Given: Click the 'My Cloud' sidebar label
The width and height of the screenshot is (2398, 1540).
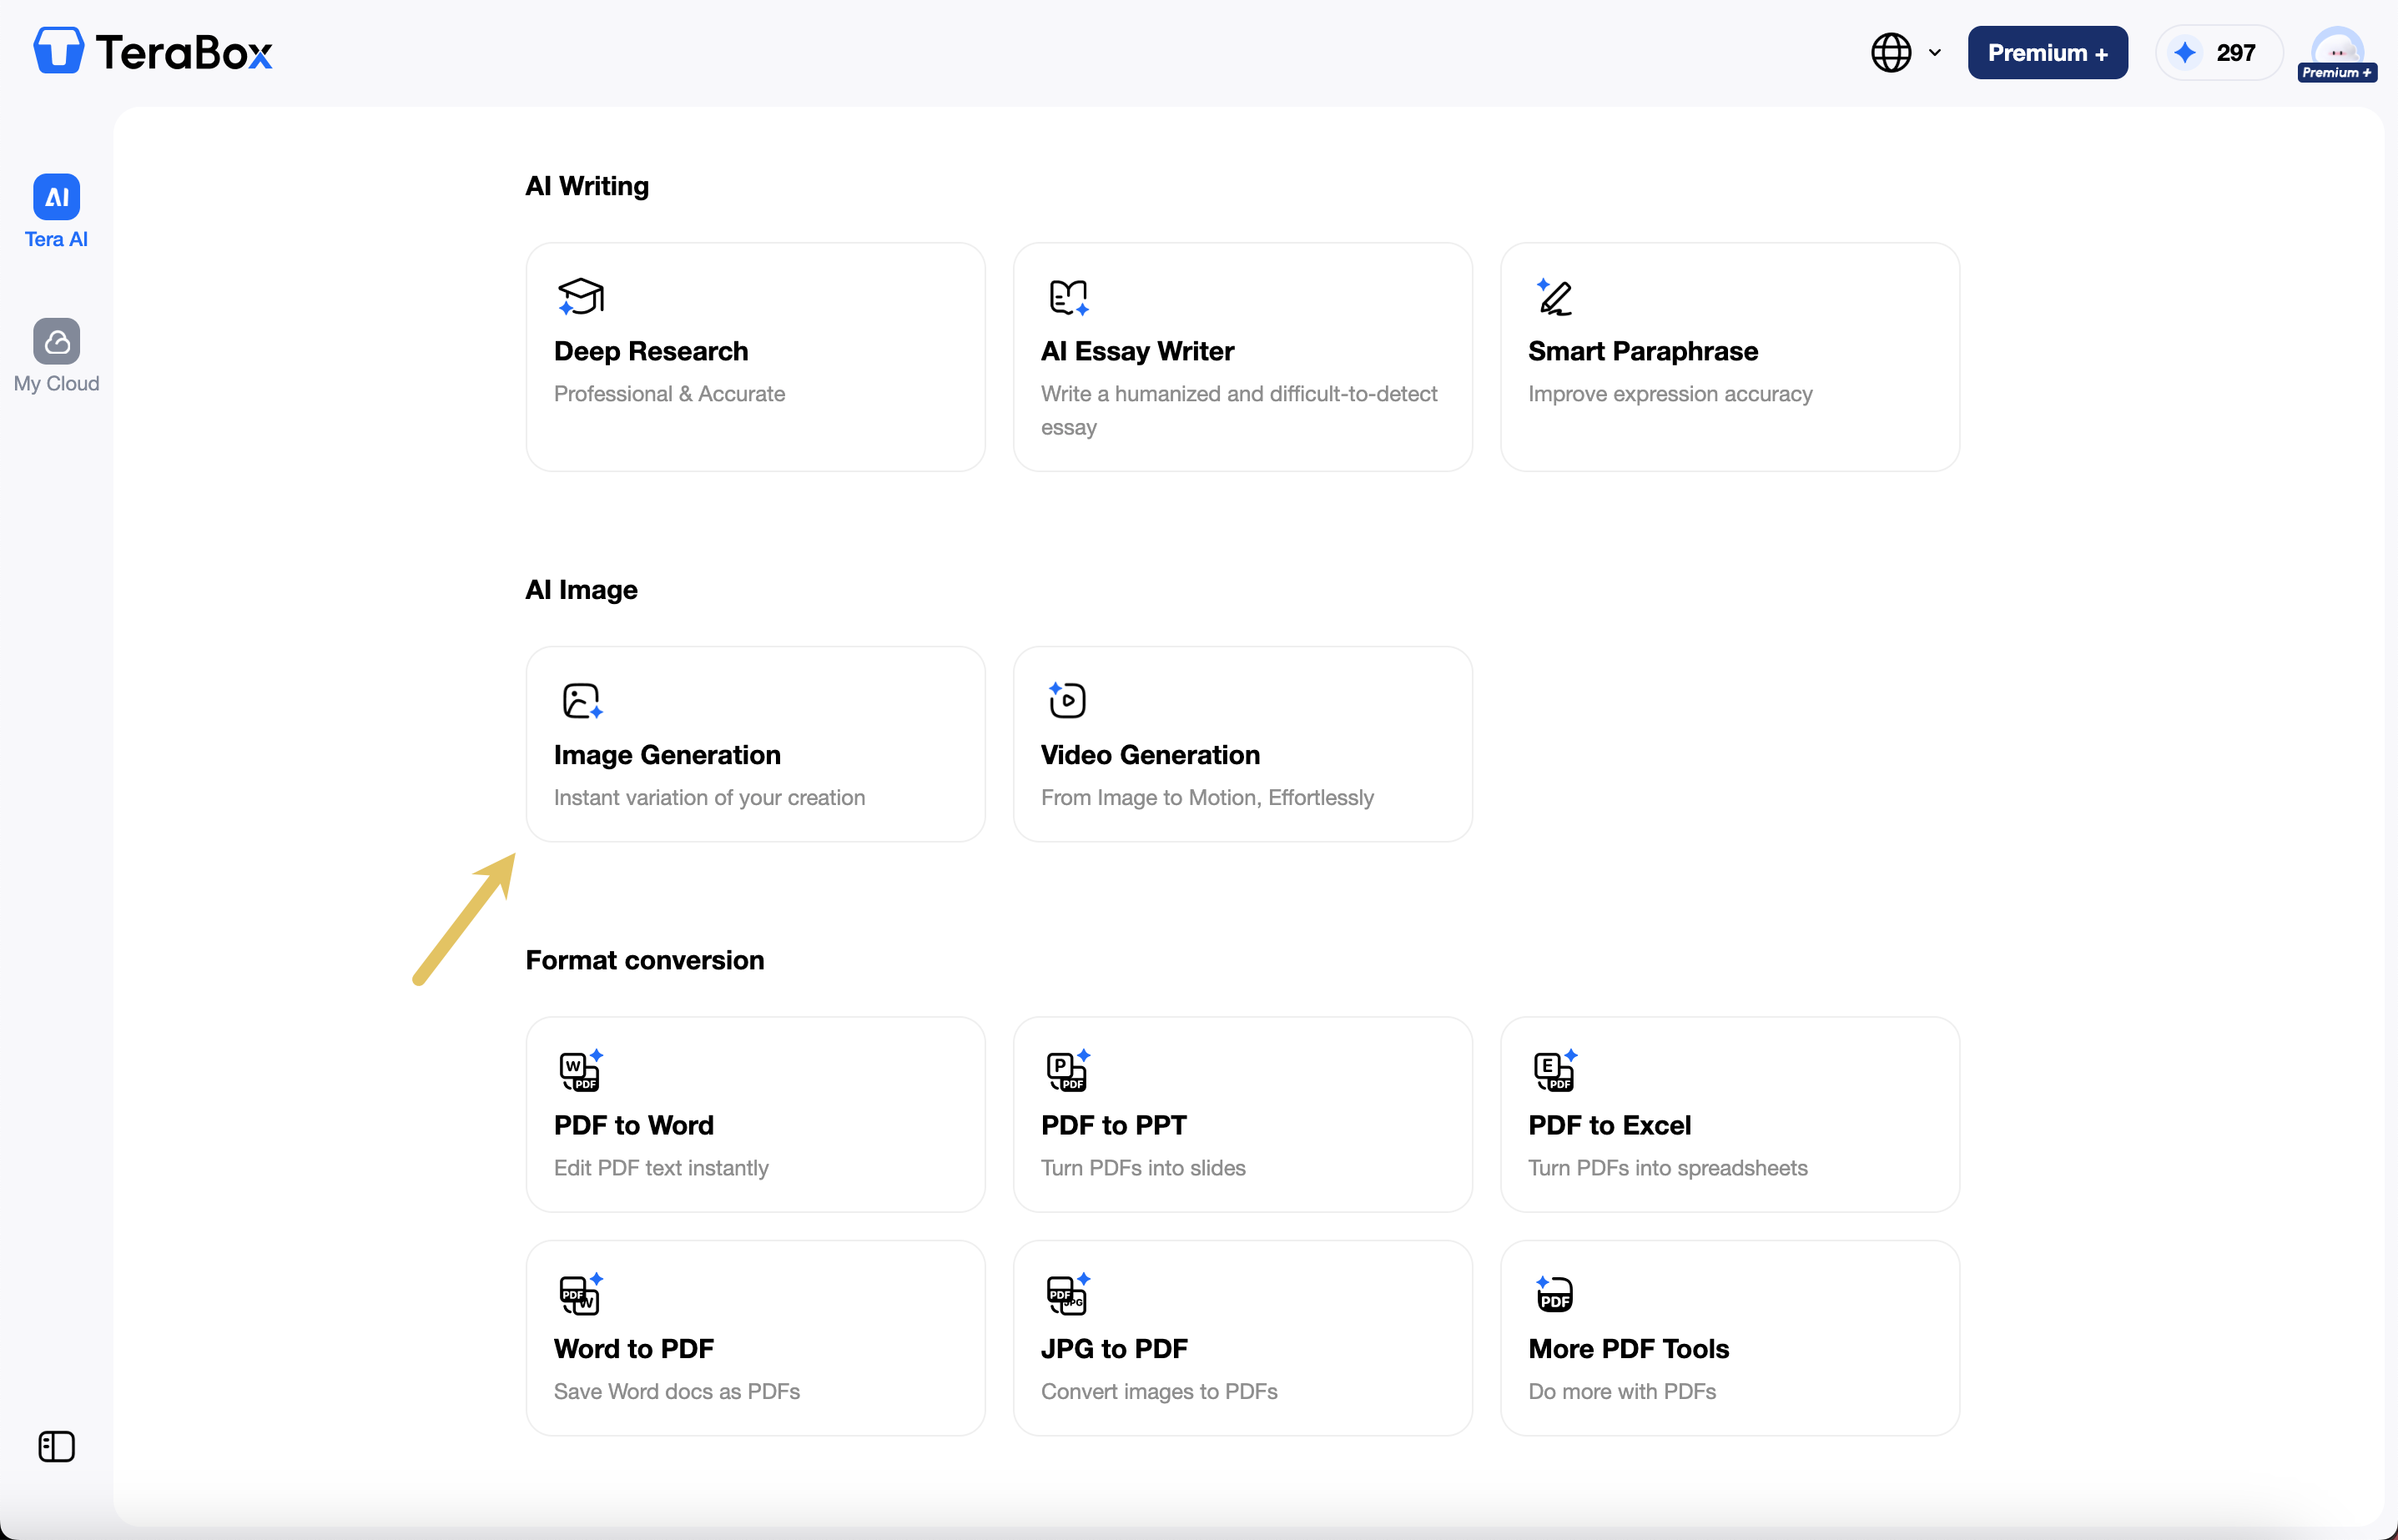Looking at the screenshot, I should click(x=56, y=384).
